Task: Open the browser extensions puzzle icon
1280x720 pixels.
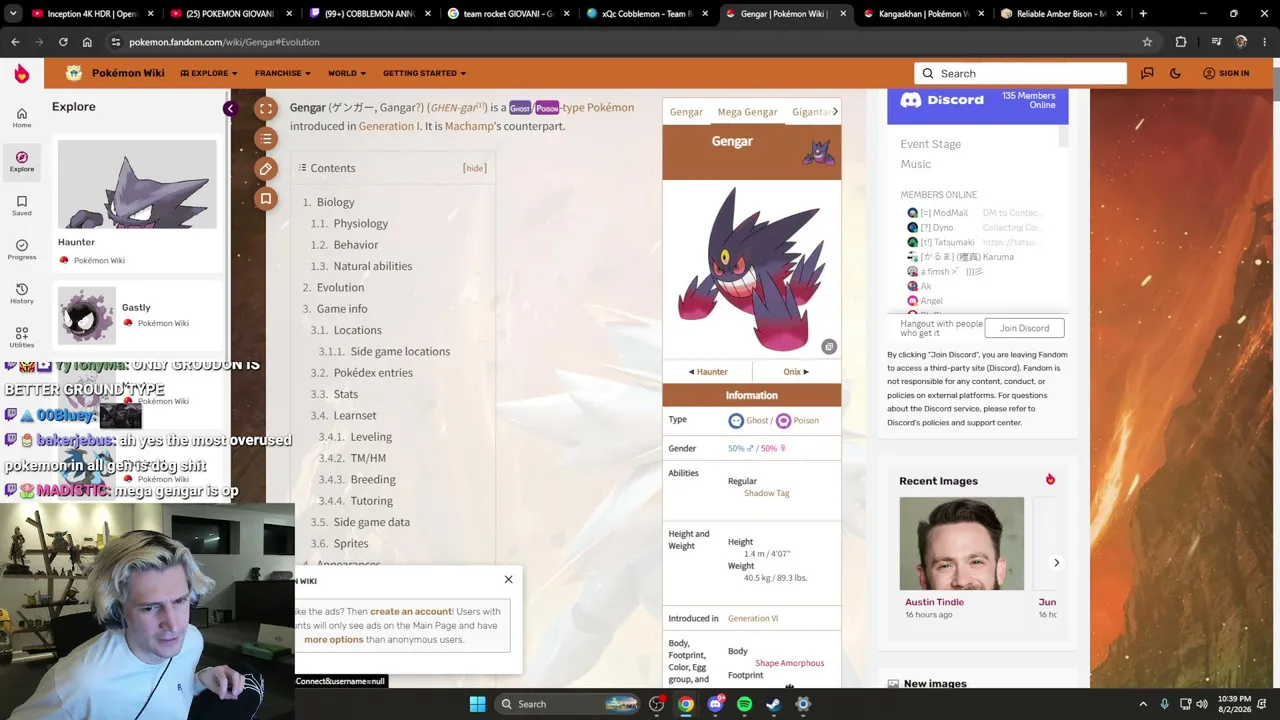Action: coord(1181,42)
